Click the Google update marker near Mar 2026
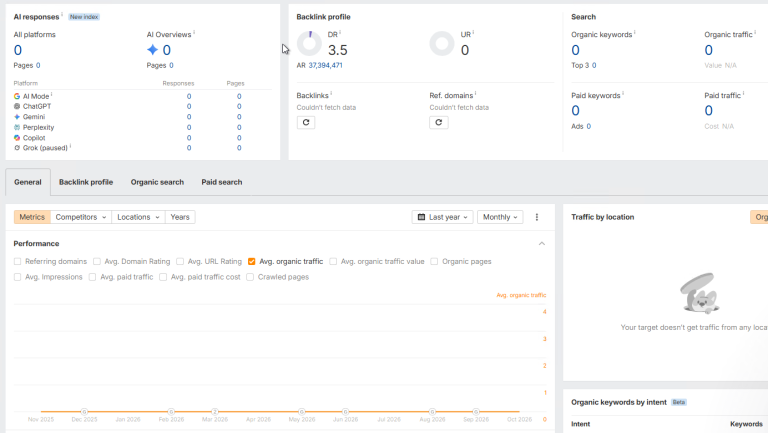 tap(215, 411)
